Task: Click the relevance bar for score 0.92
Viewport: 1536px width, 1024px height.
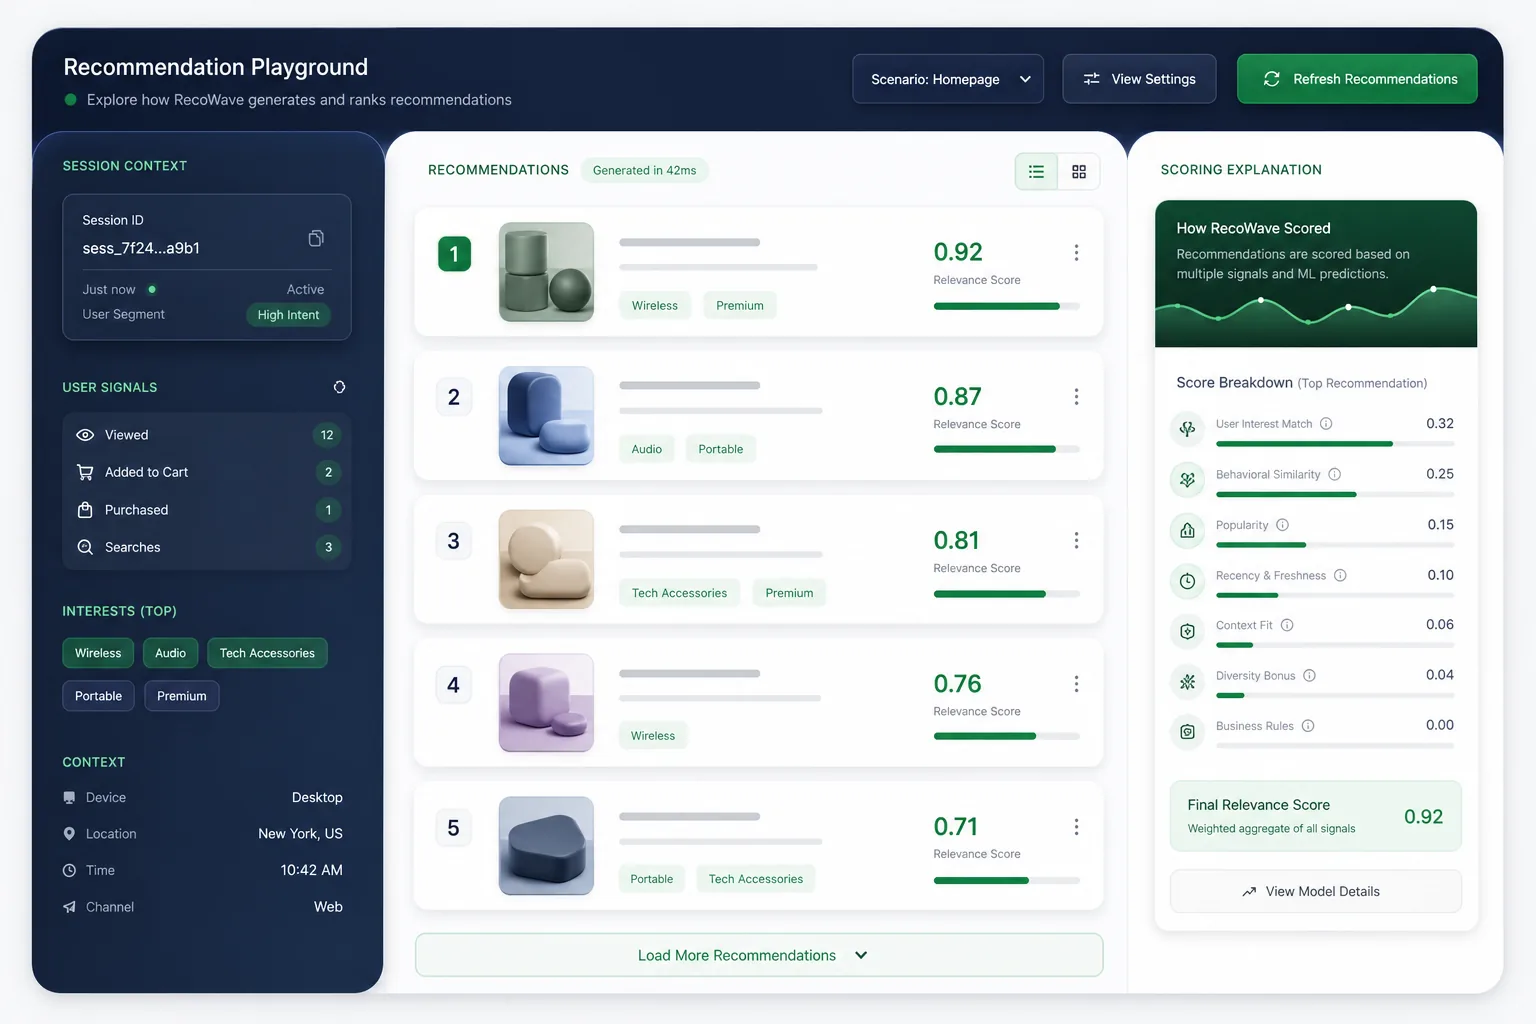Action: 1006,306
